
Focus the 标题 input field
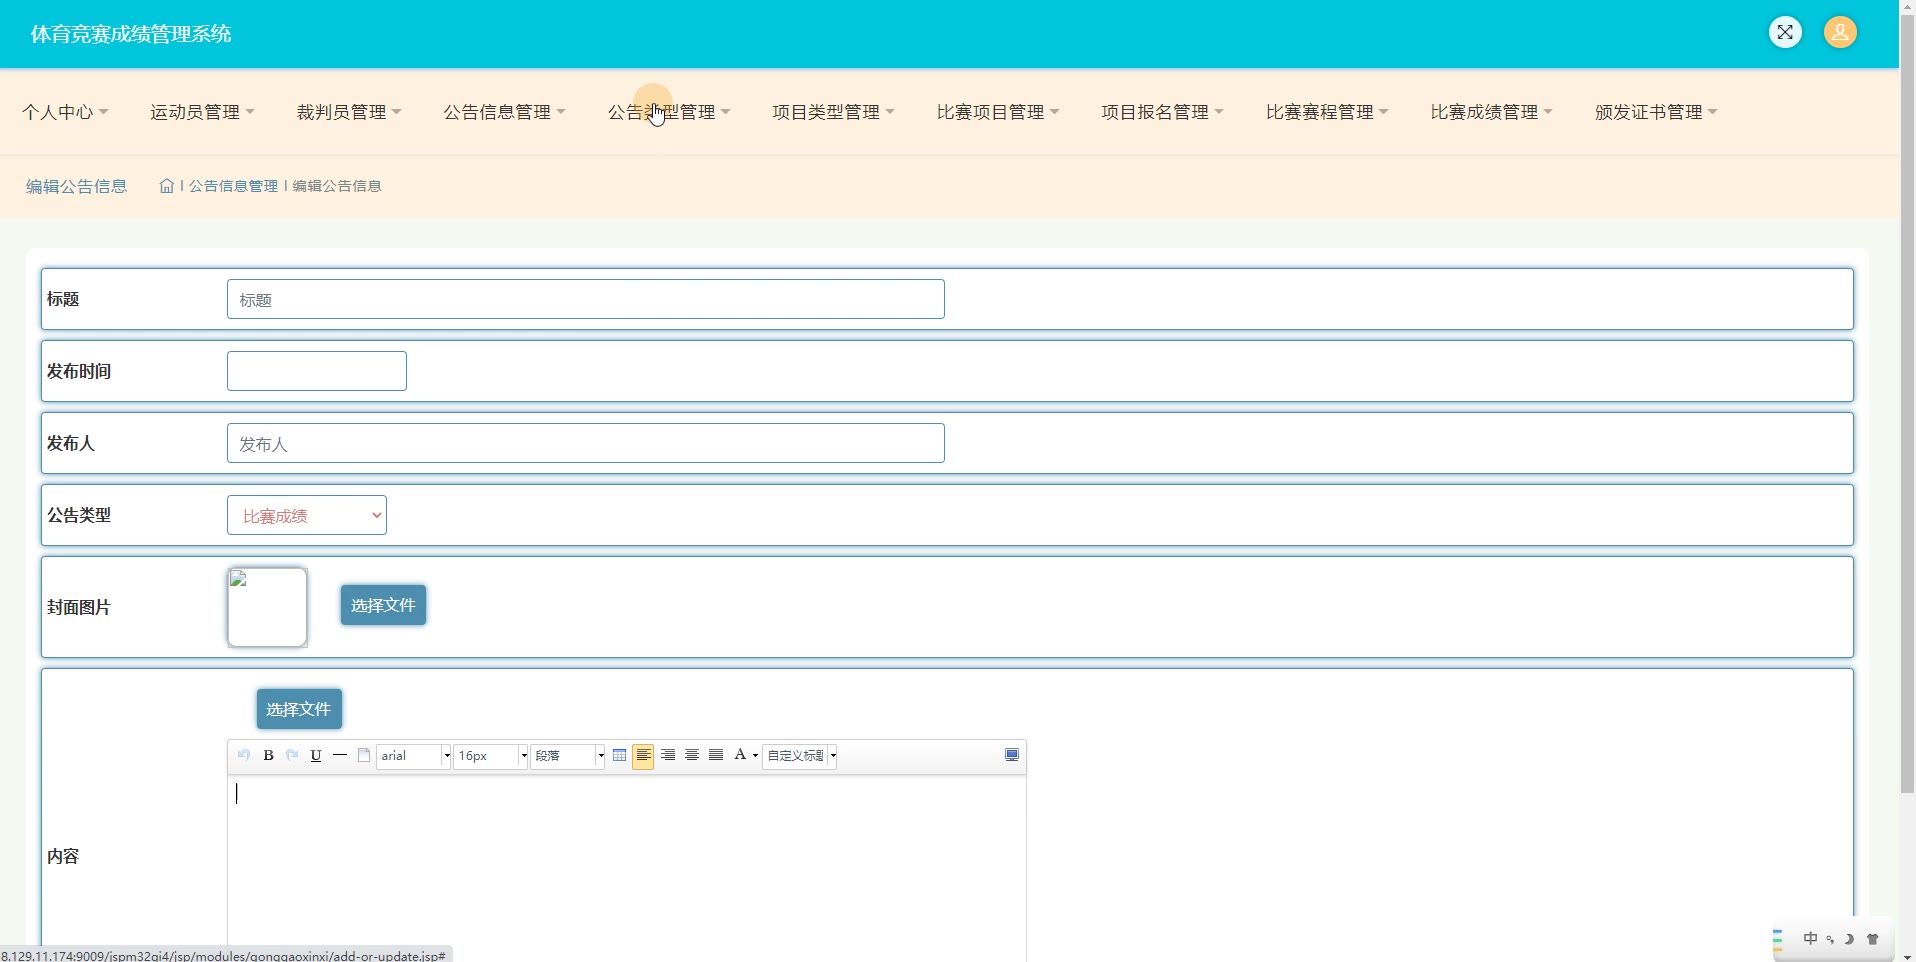[x=586, y=299]
